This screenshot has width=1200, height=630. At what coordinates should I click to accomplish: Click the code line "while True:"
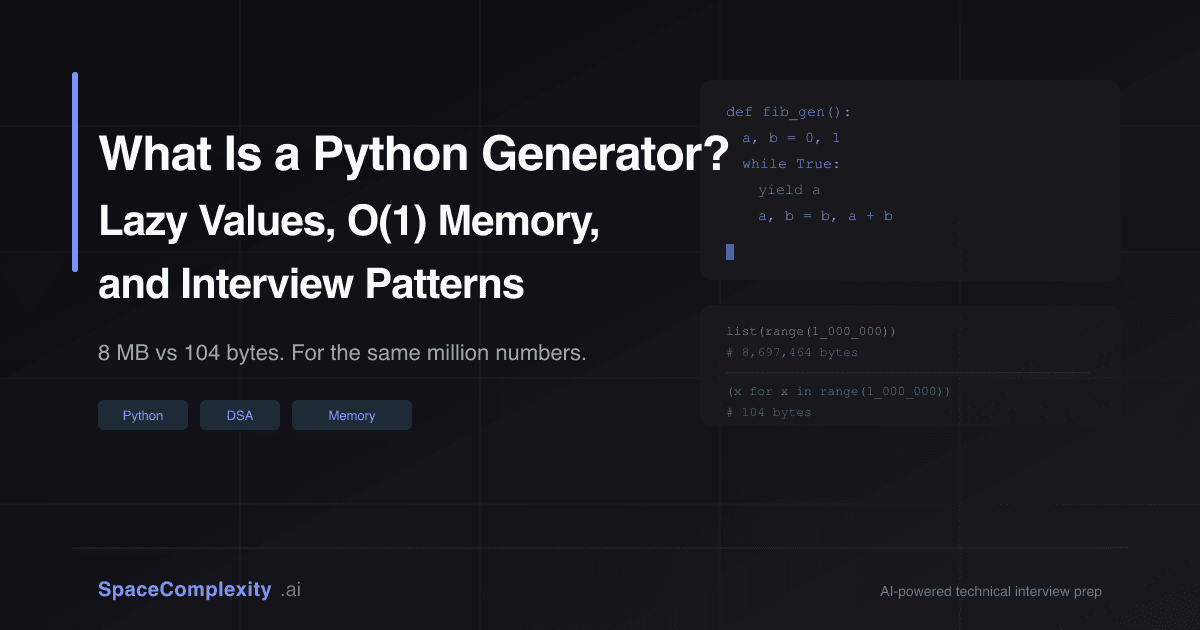tap(792, 164)
